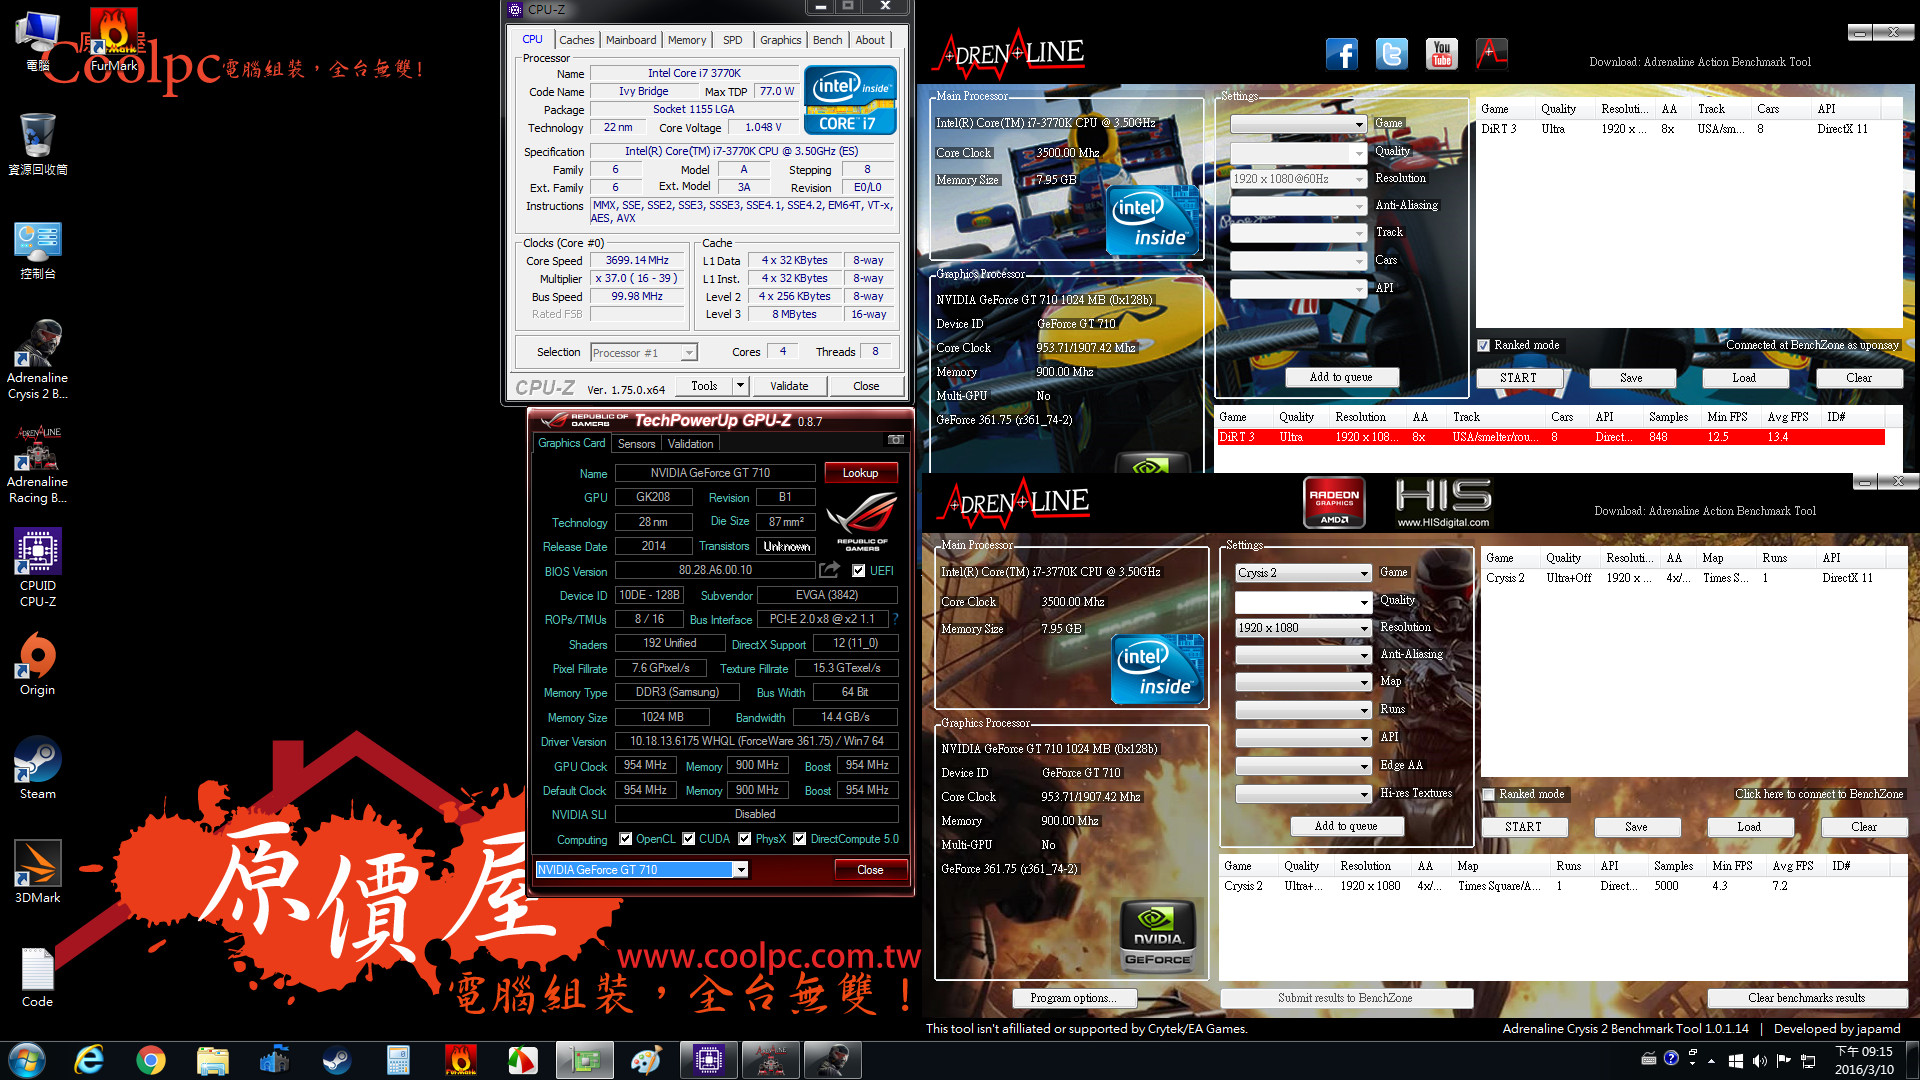Open the Recycle Bin desktop icon

[38, 144]
